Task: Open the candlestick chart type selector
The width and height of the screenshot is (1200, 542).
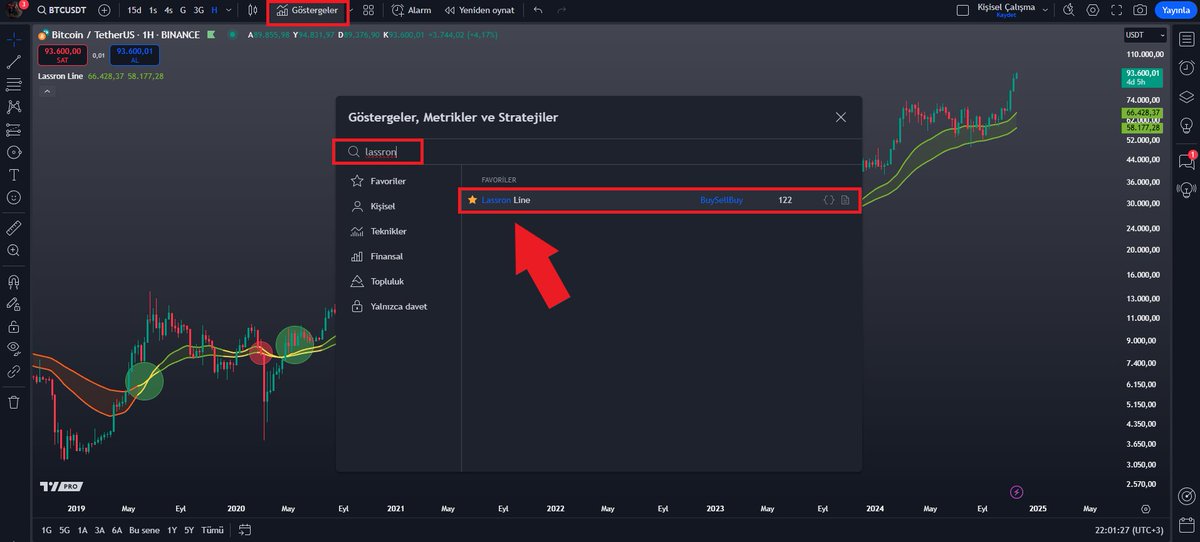Action: (x=253, y=10)
